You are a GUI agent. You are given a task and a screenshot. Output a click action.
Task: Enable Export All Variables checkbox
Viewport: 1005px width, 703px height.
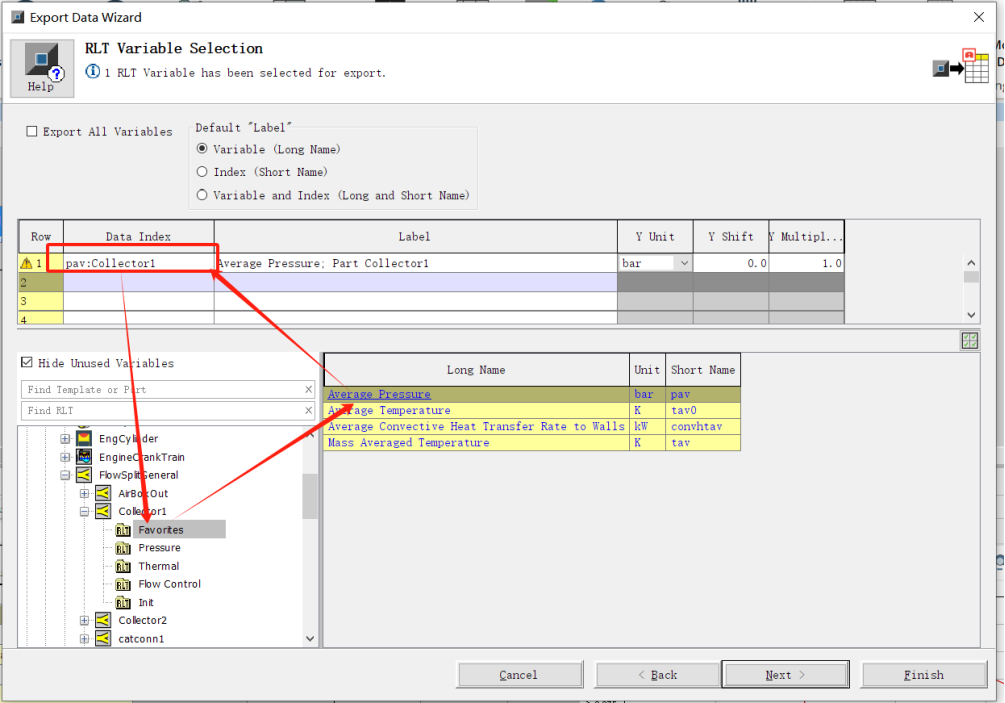(x=31, y=131)
